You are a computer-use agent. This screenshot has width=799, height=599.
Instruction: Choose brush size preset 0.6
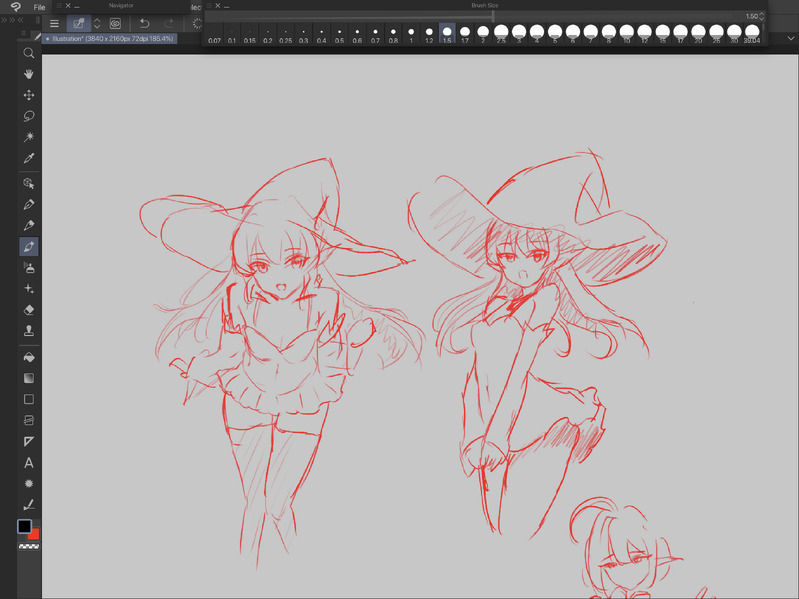click(357, 34)
